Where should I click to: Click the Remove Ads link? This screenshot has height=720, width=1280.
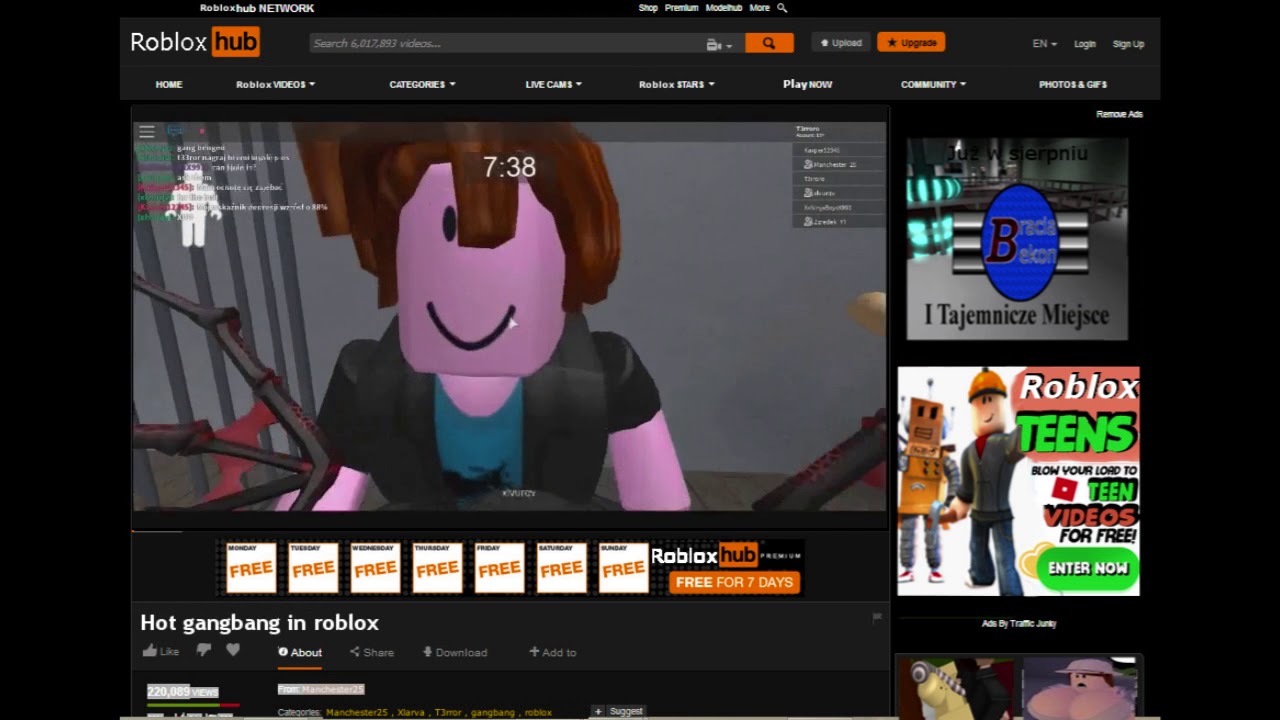[1119, 114]
